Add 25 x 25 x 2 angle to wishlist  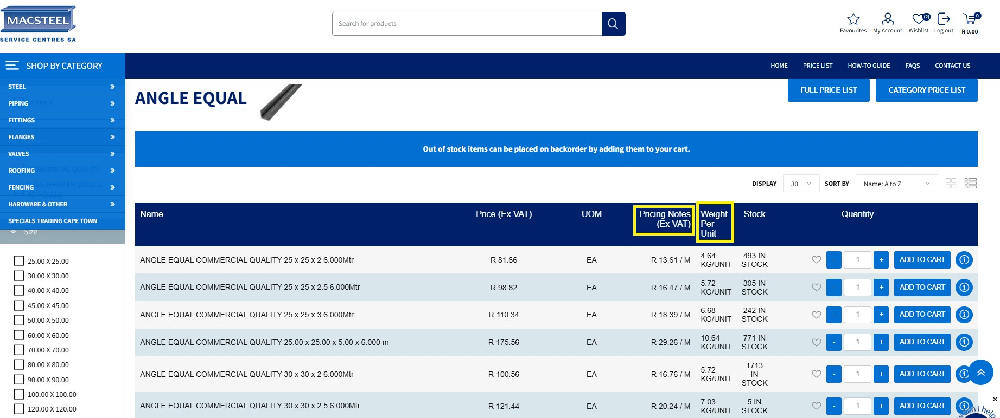pyautogui.click(x=815, y=260)
